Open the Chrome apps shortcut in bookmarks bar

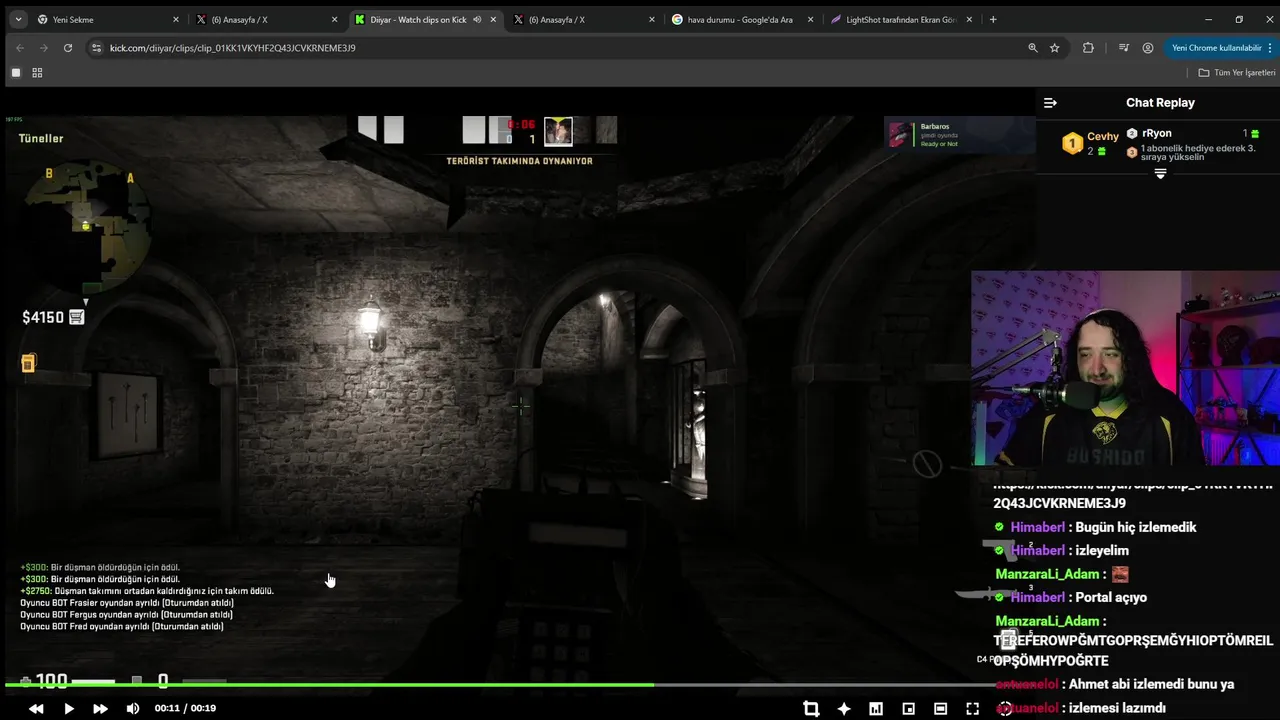[x=15, y=72]
